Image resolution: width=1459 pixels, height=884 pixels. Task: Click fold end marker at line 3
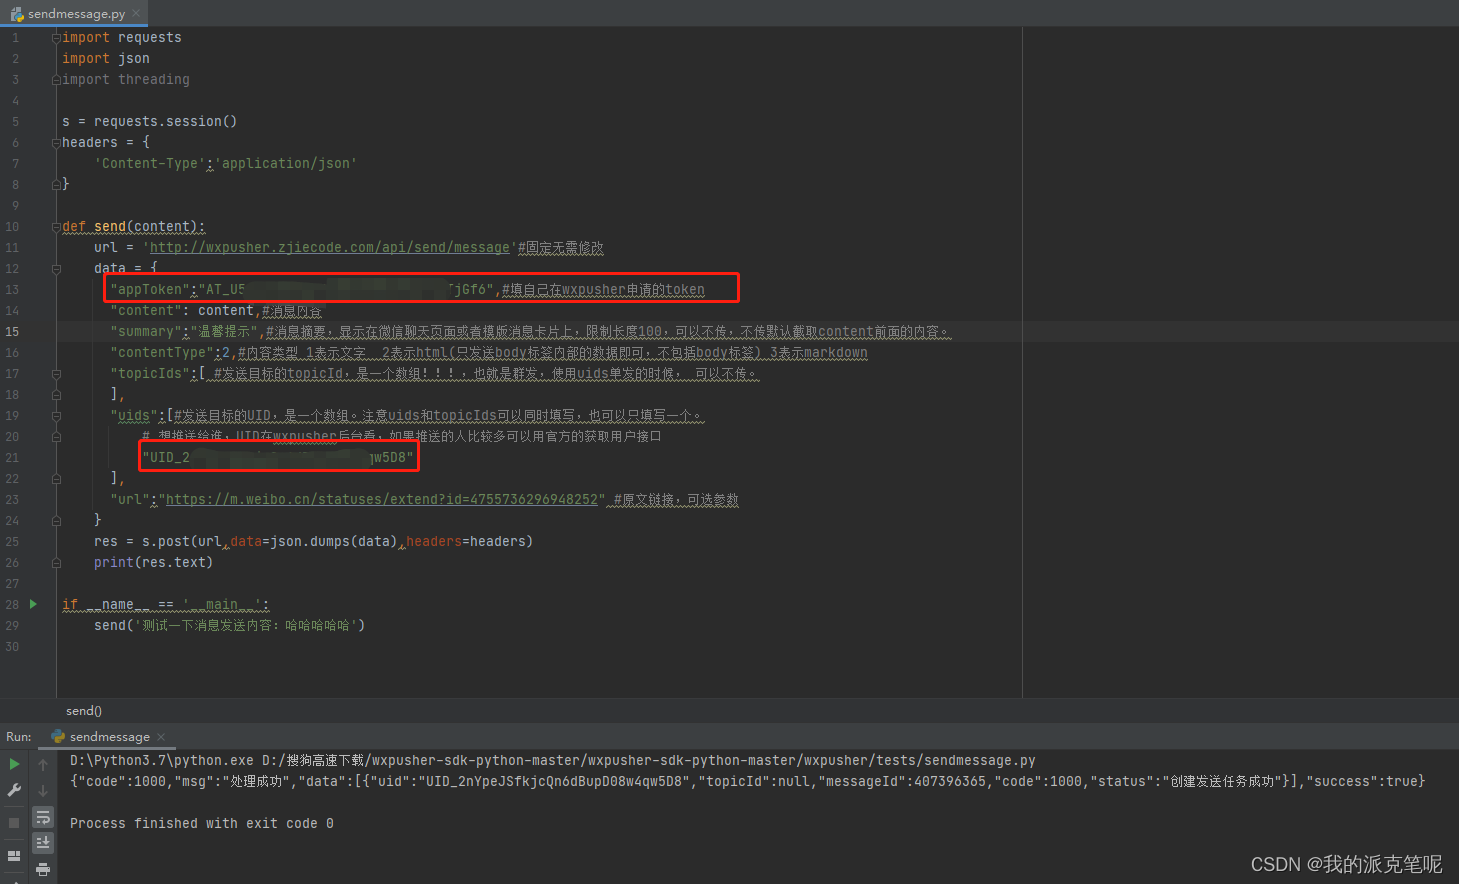click(56, 79)
